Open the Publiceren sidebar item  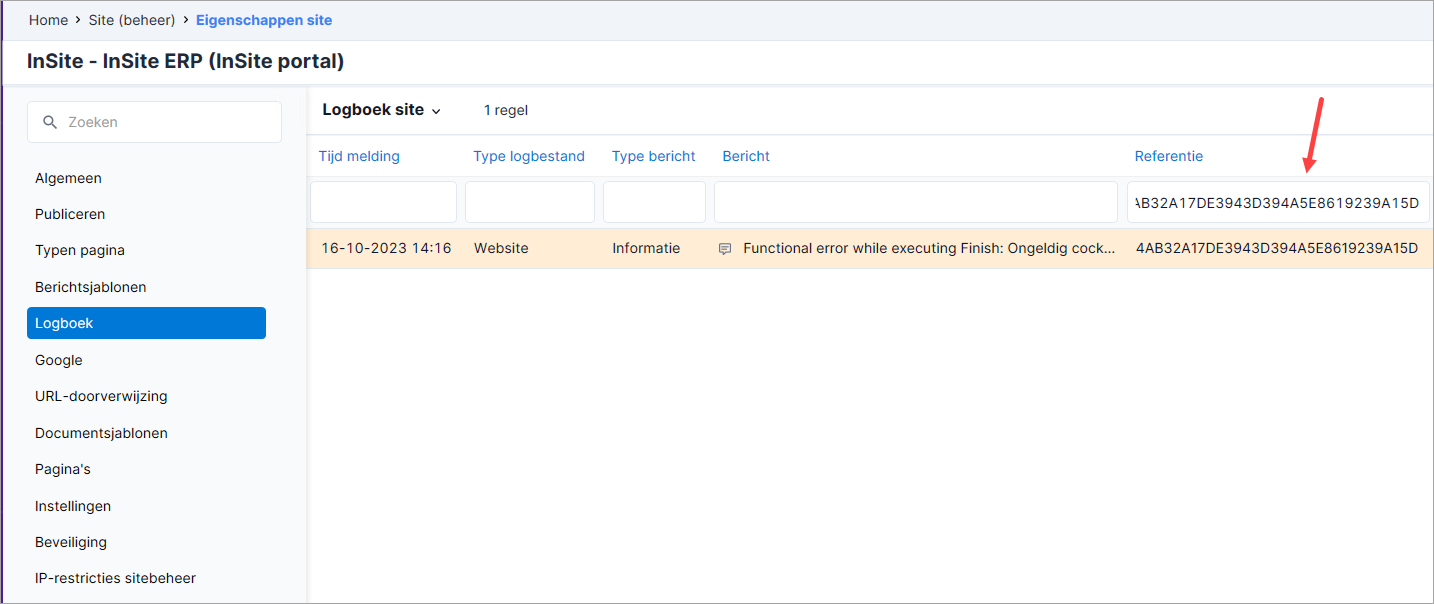point(70,214)
